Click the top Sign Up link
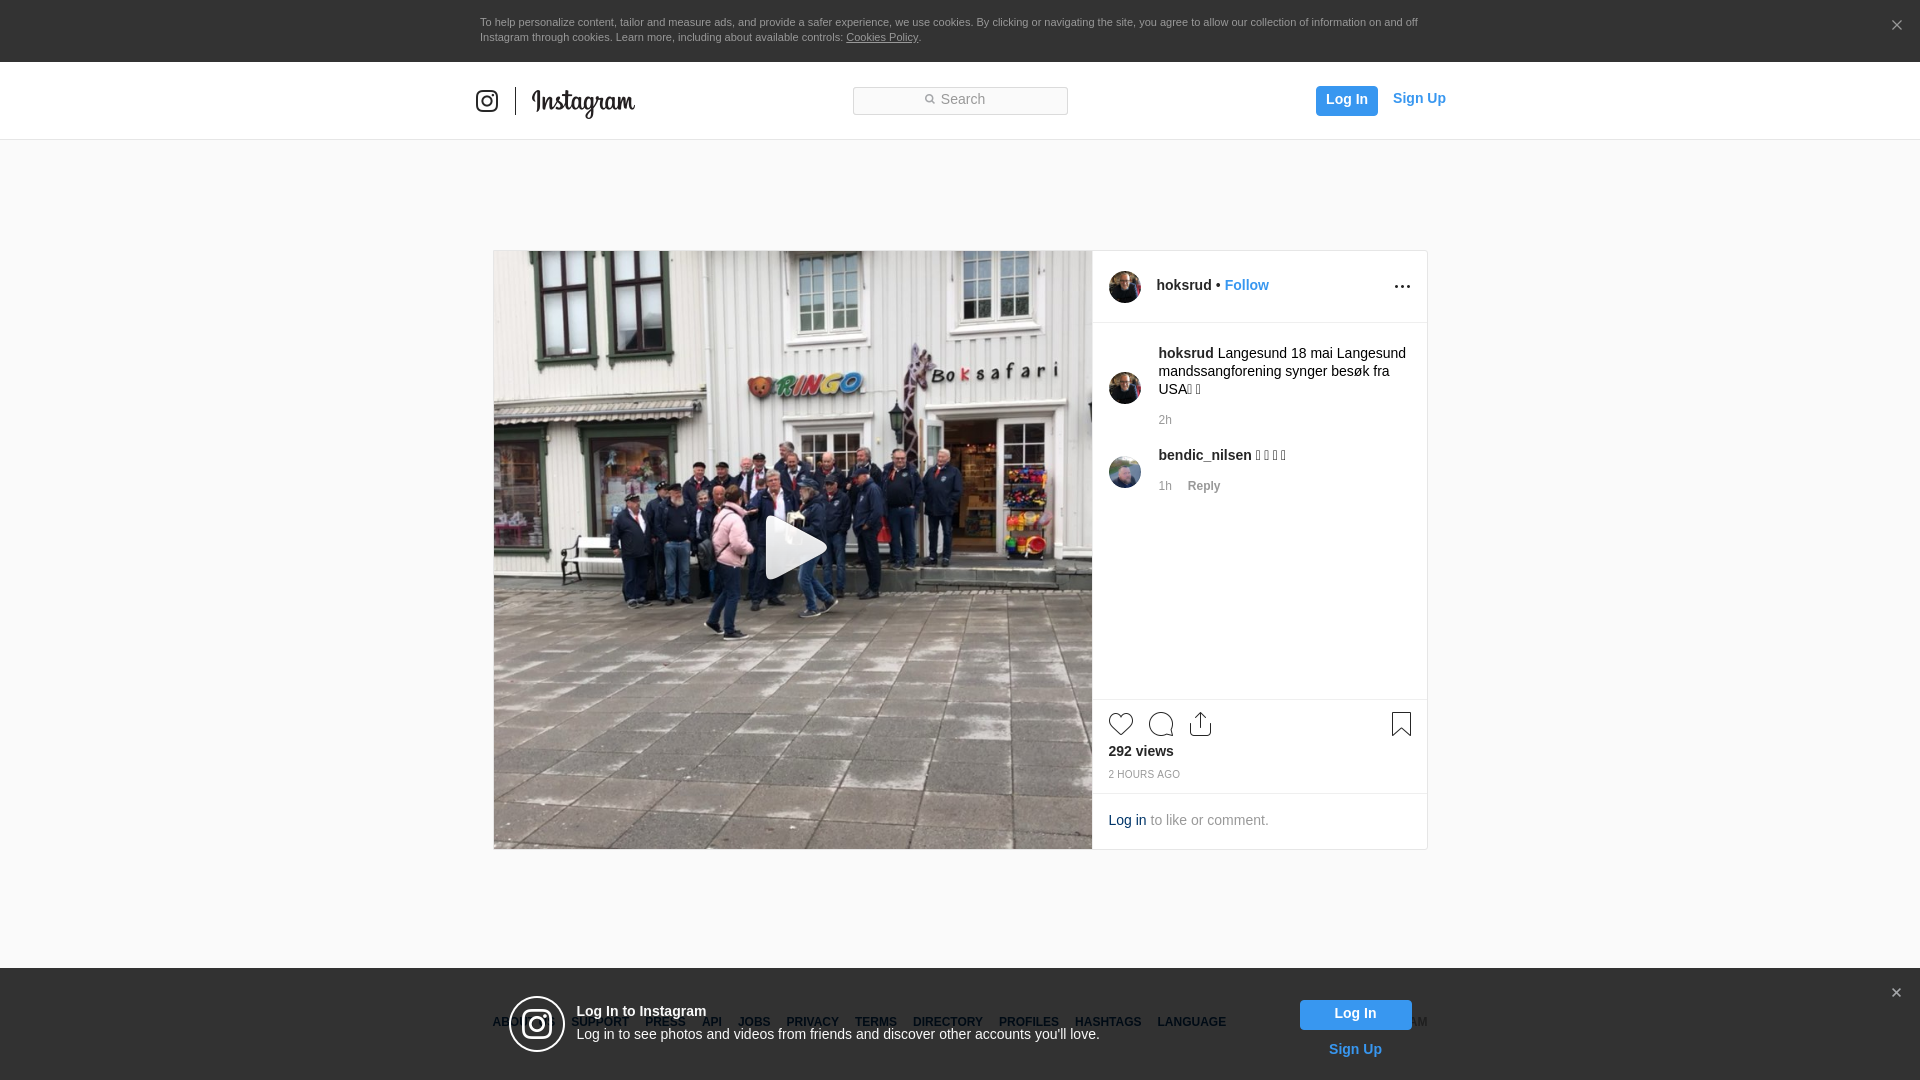 1419,98
